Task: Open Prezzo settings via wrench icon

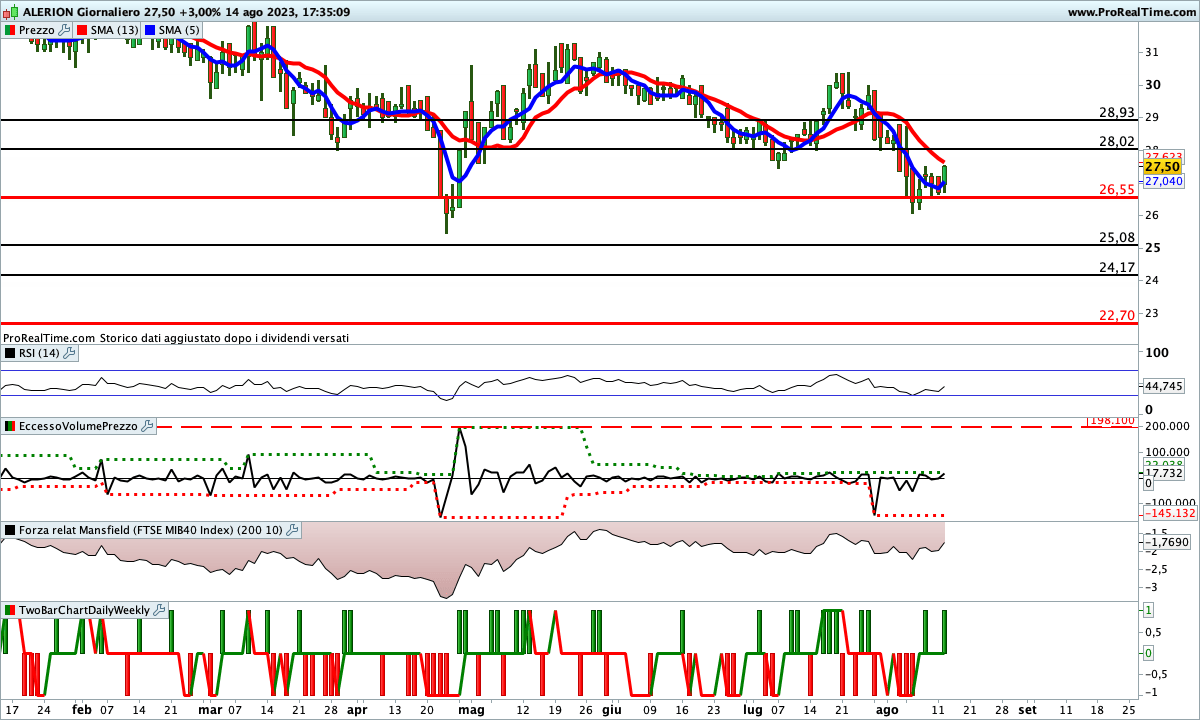Action: (65, 30)
